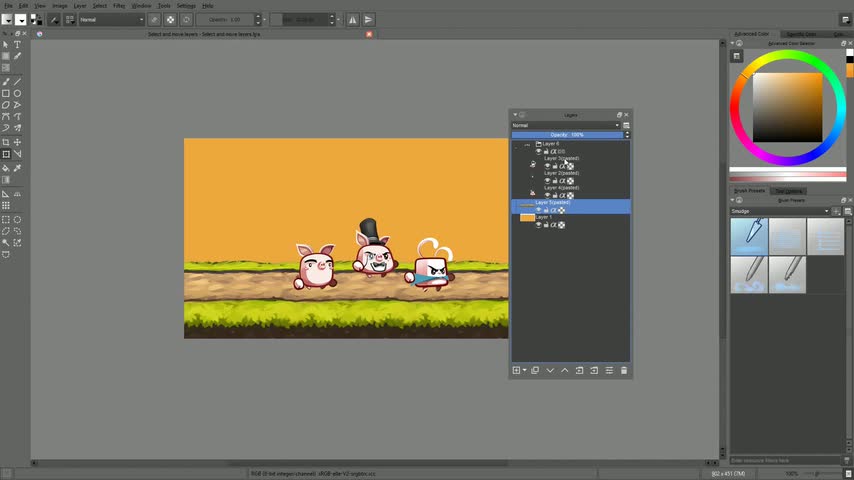Switch to the Brush Presets tab
Screen dimensions: 854x480
pos(749,191)
